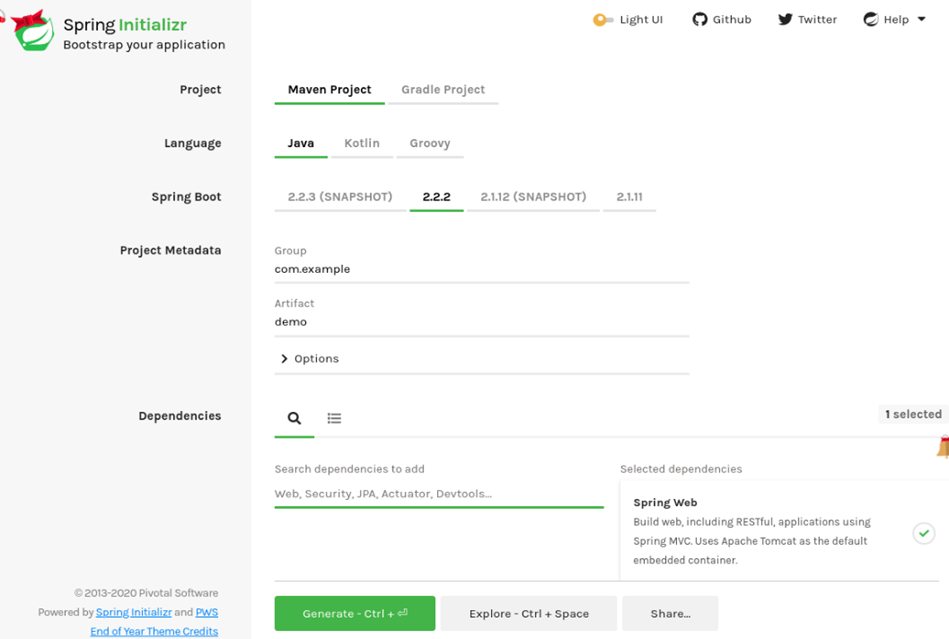The width and height of the screenshot is (949, 639).
Task: Click the Share button
Action: (670, 614)
